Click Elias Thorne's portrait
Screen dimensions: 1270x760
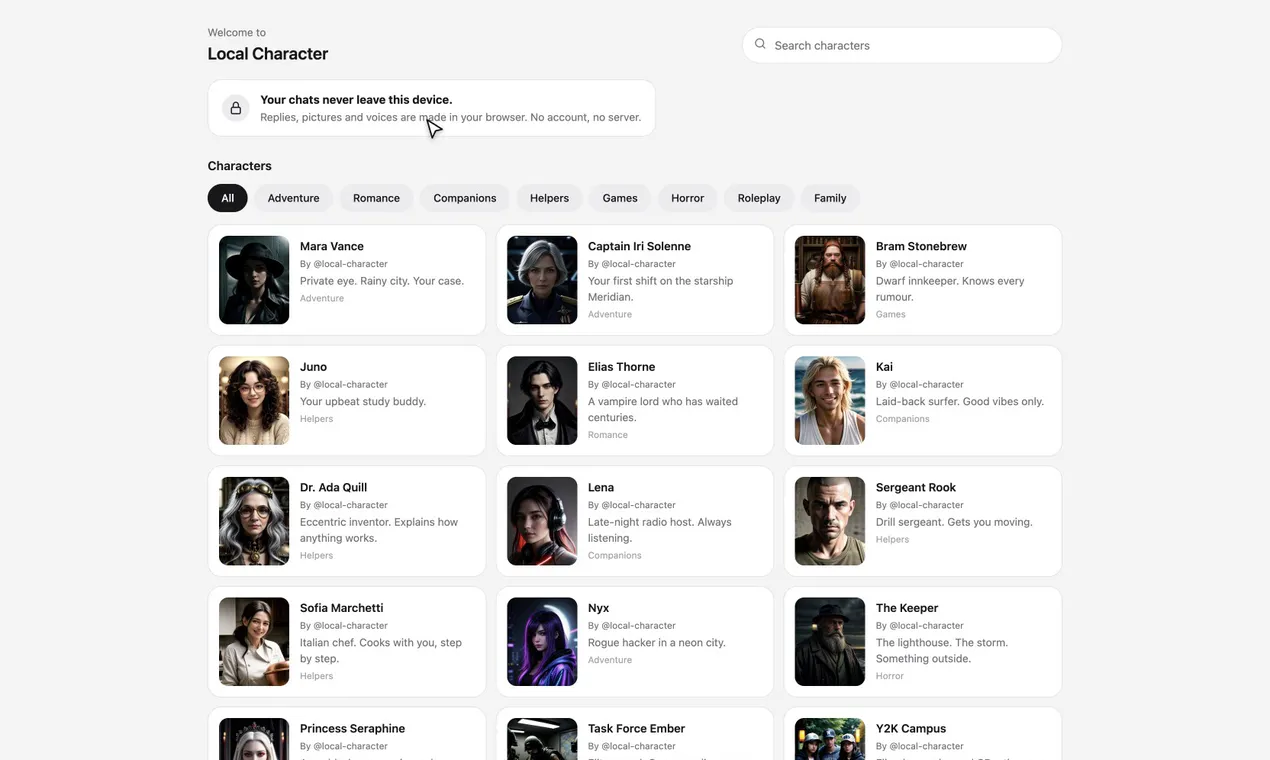pos(542,401)
